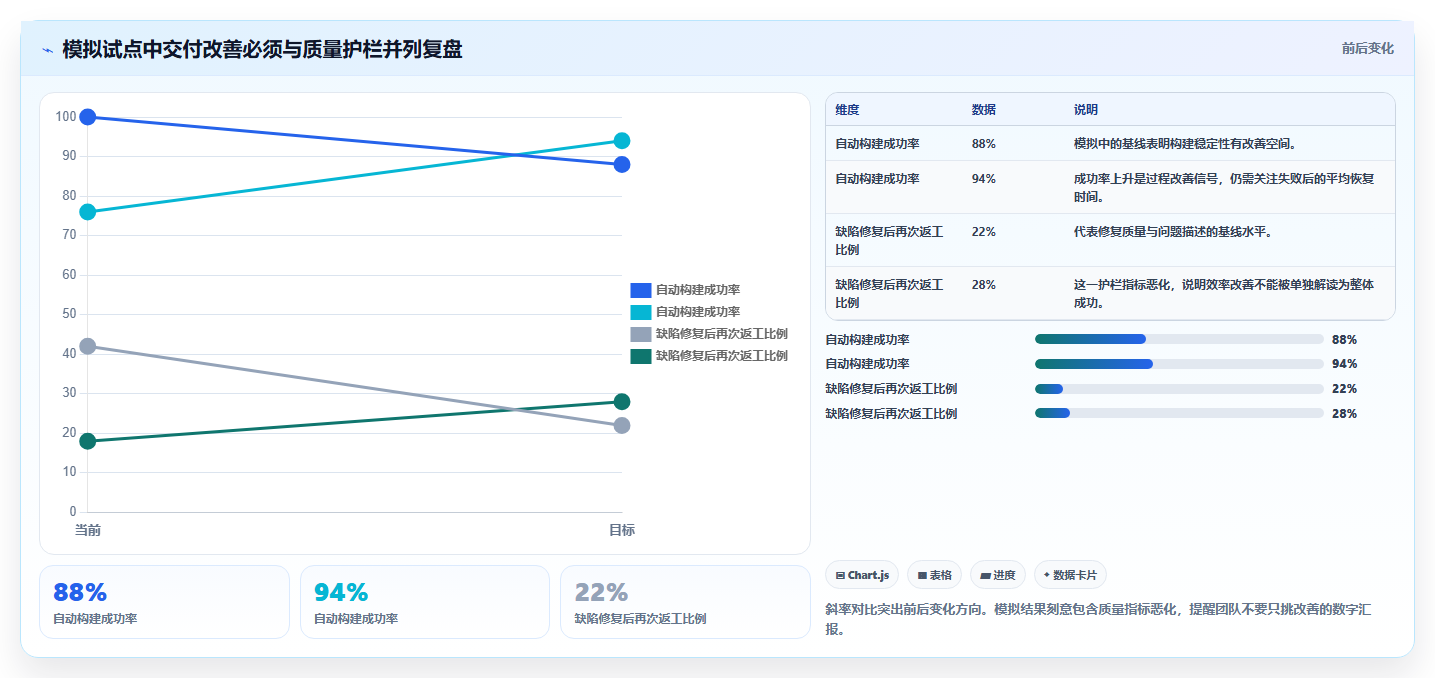
Task: Click the diamond icon in the 数据卡片 chip
Action: click(1046, 575)
